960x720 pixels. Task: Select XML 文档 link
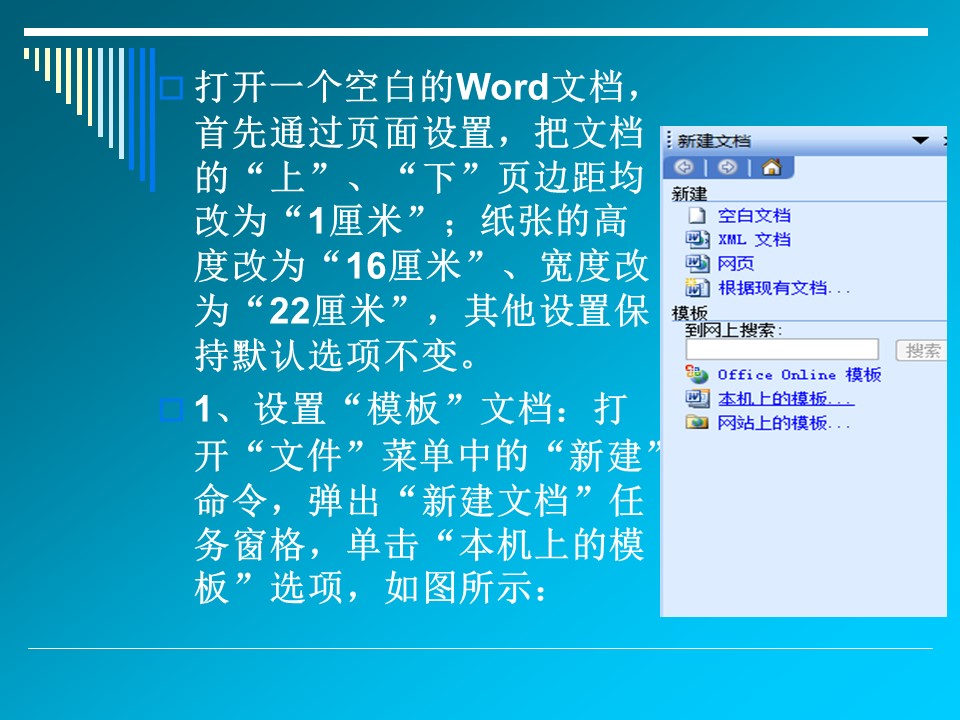[x=754, y=239]
